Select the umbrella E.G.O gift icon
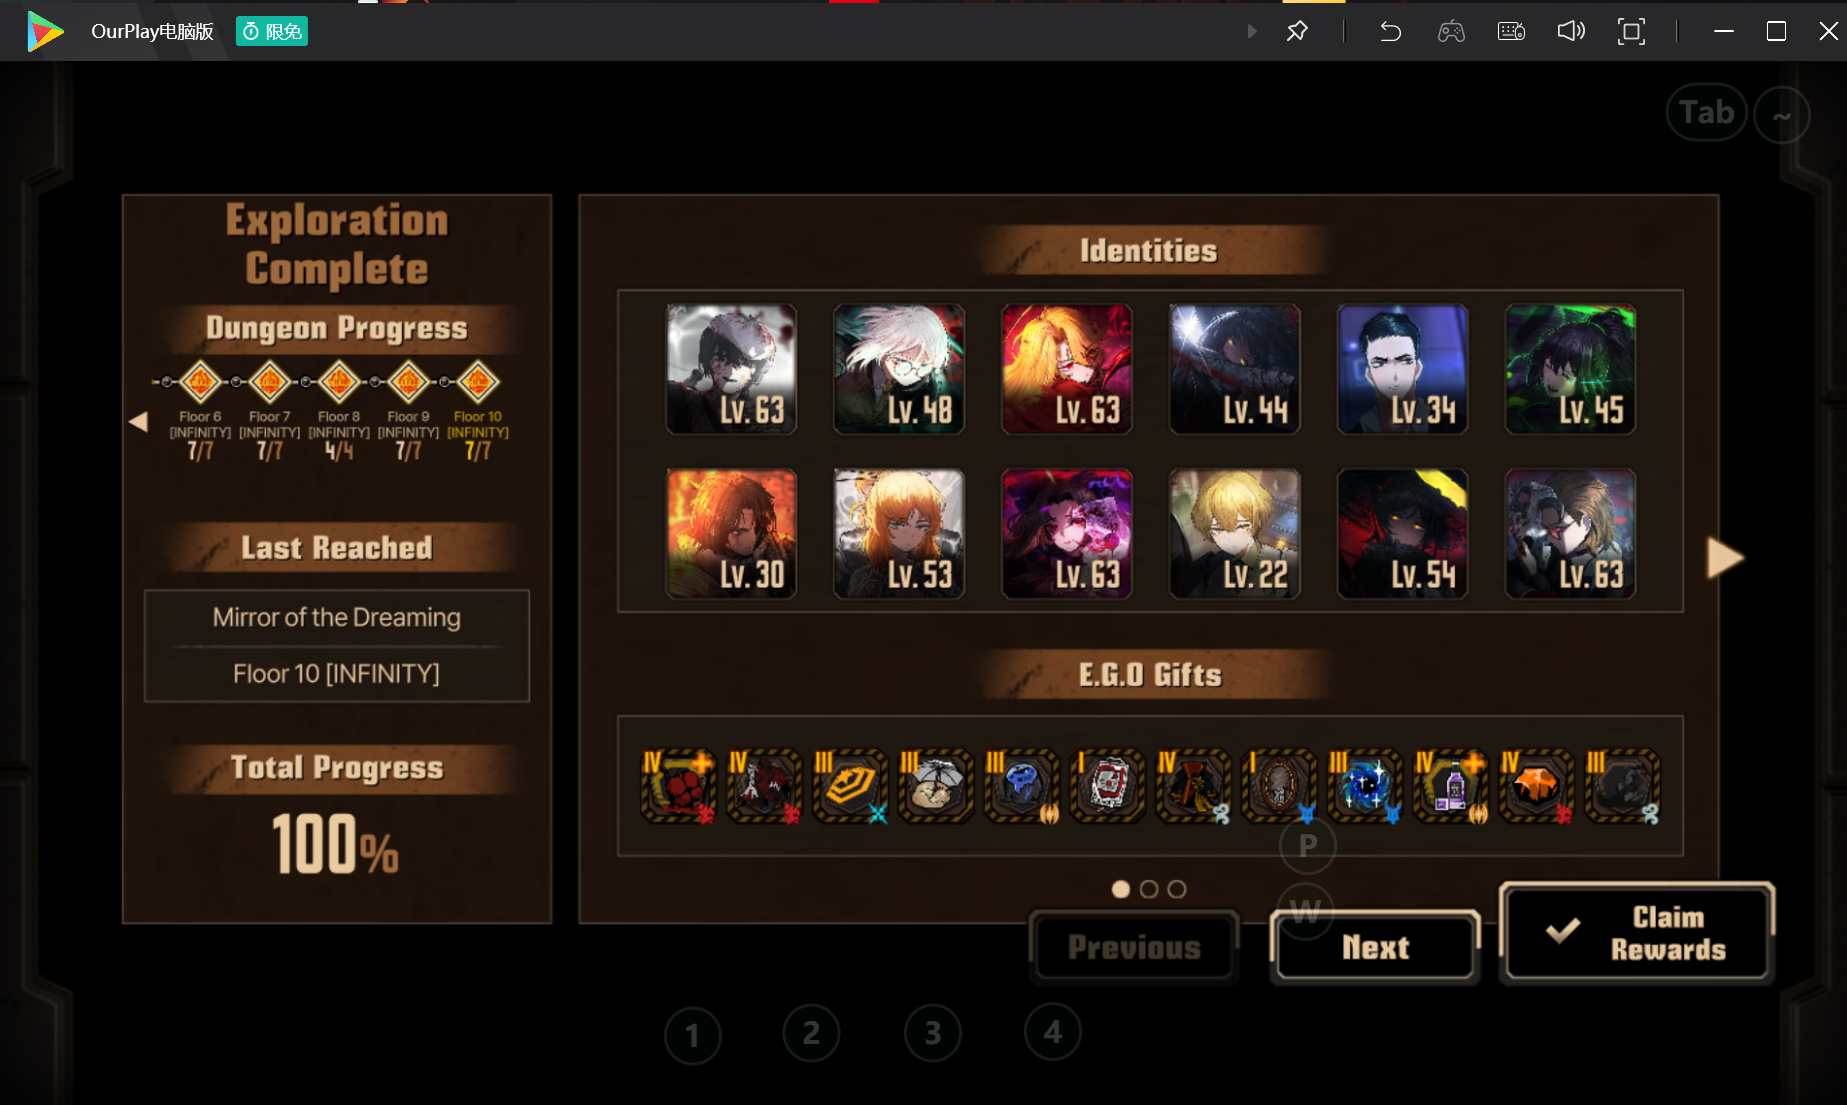The width and height of the screenshot is (1847, 1105). point(936,786)
